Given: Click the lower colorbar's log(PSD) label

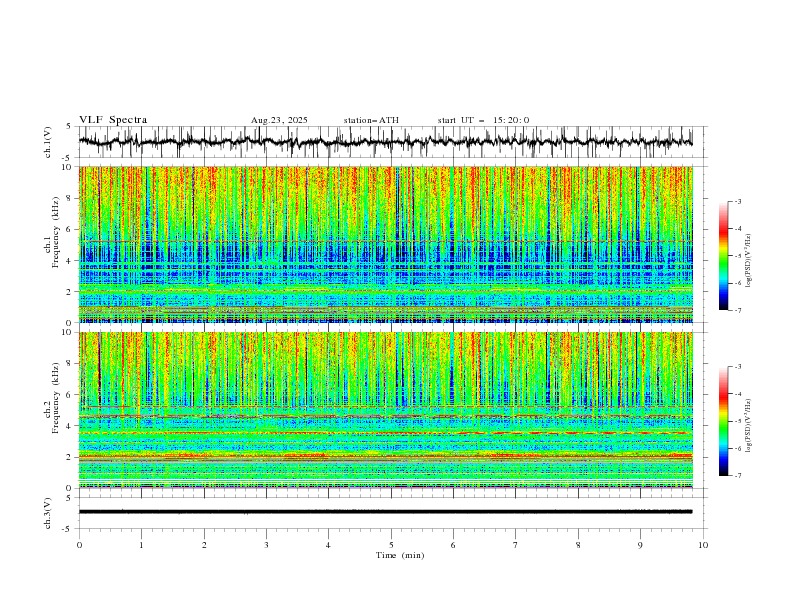Looking at the screenshot, I should coord(748,426).
